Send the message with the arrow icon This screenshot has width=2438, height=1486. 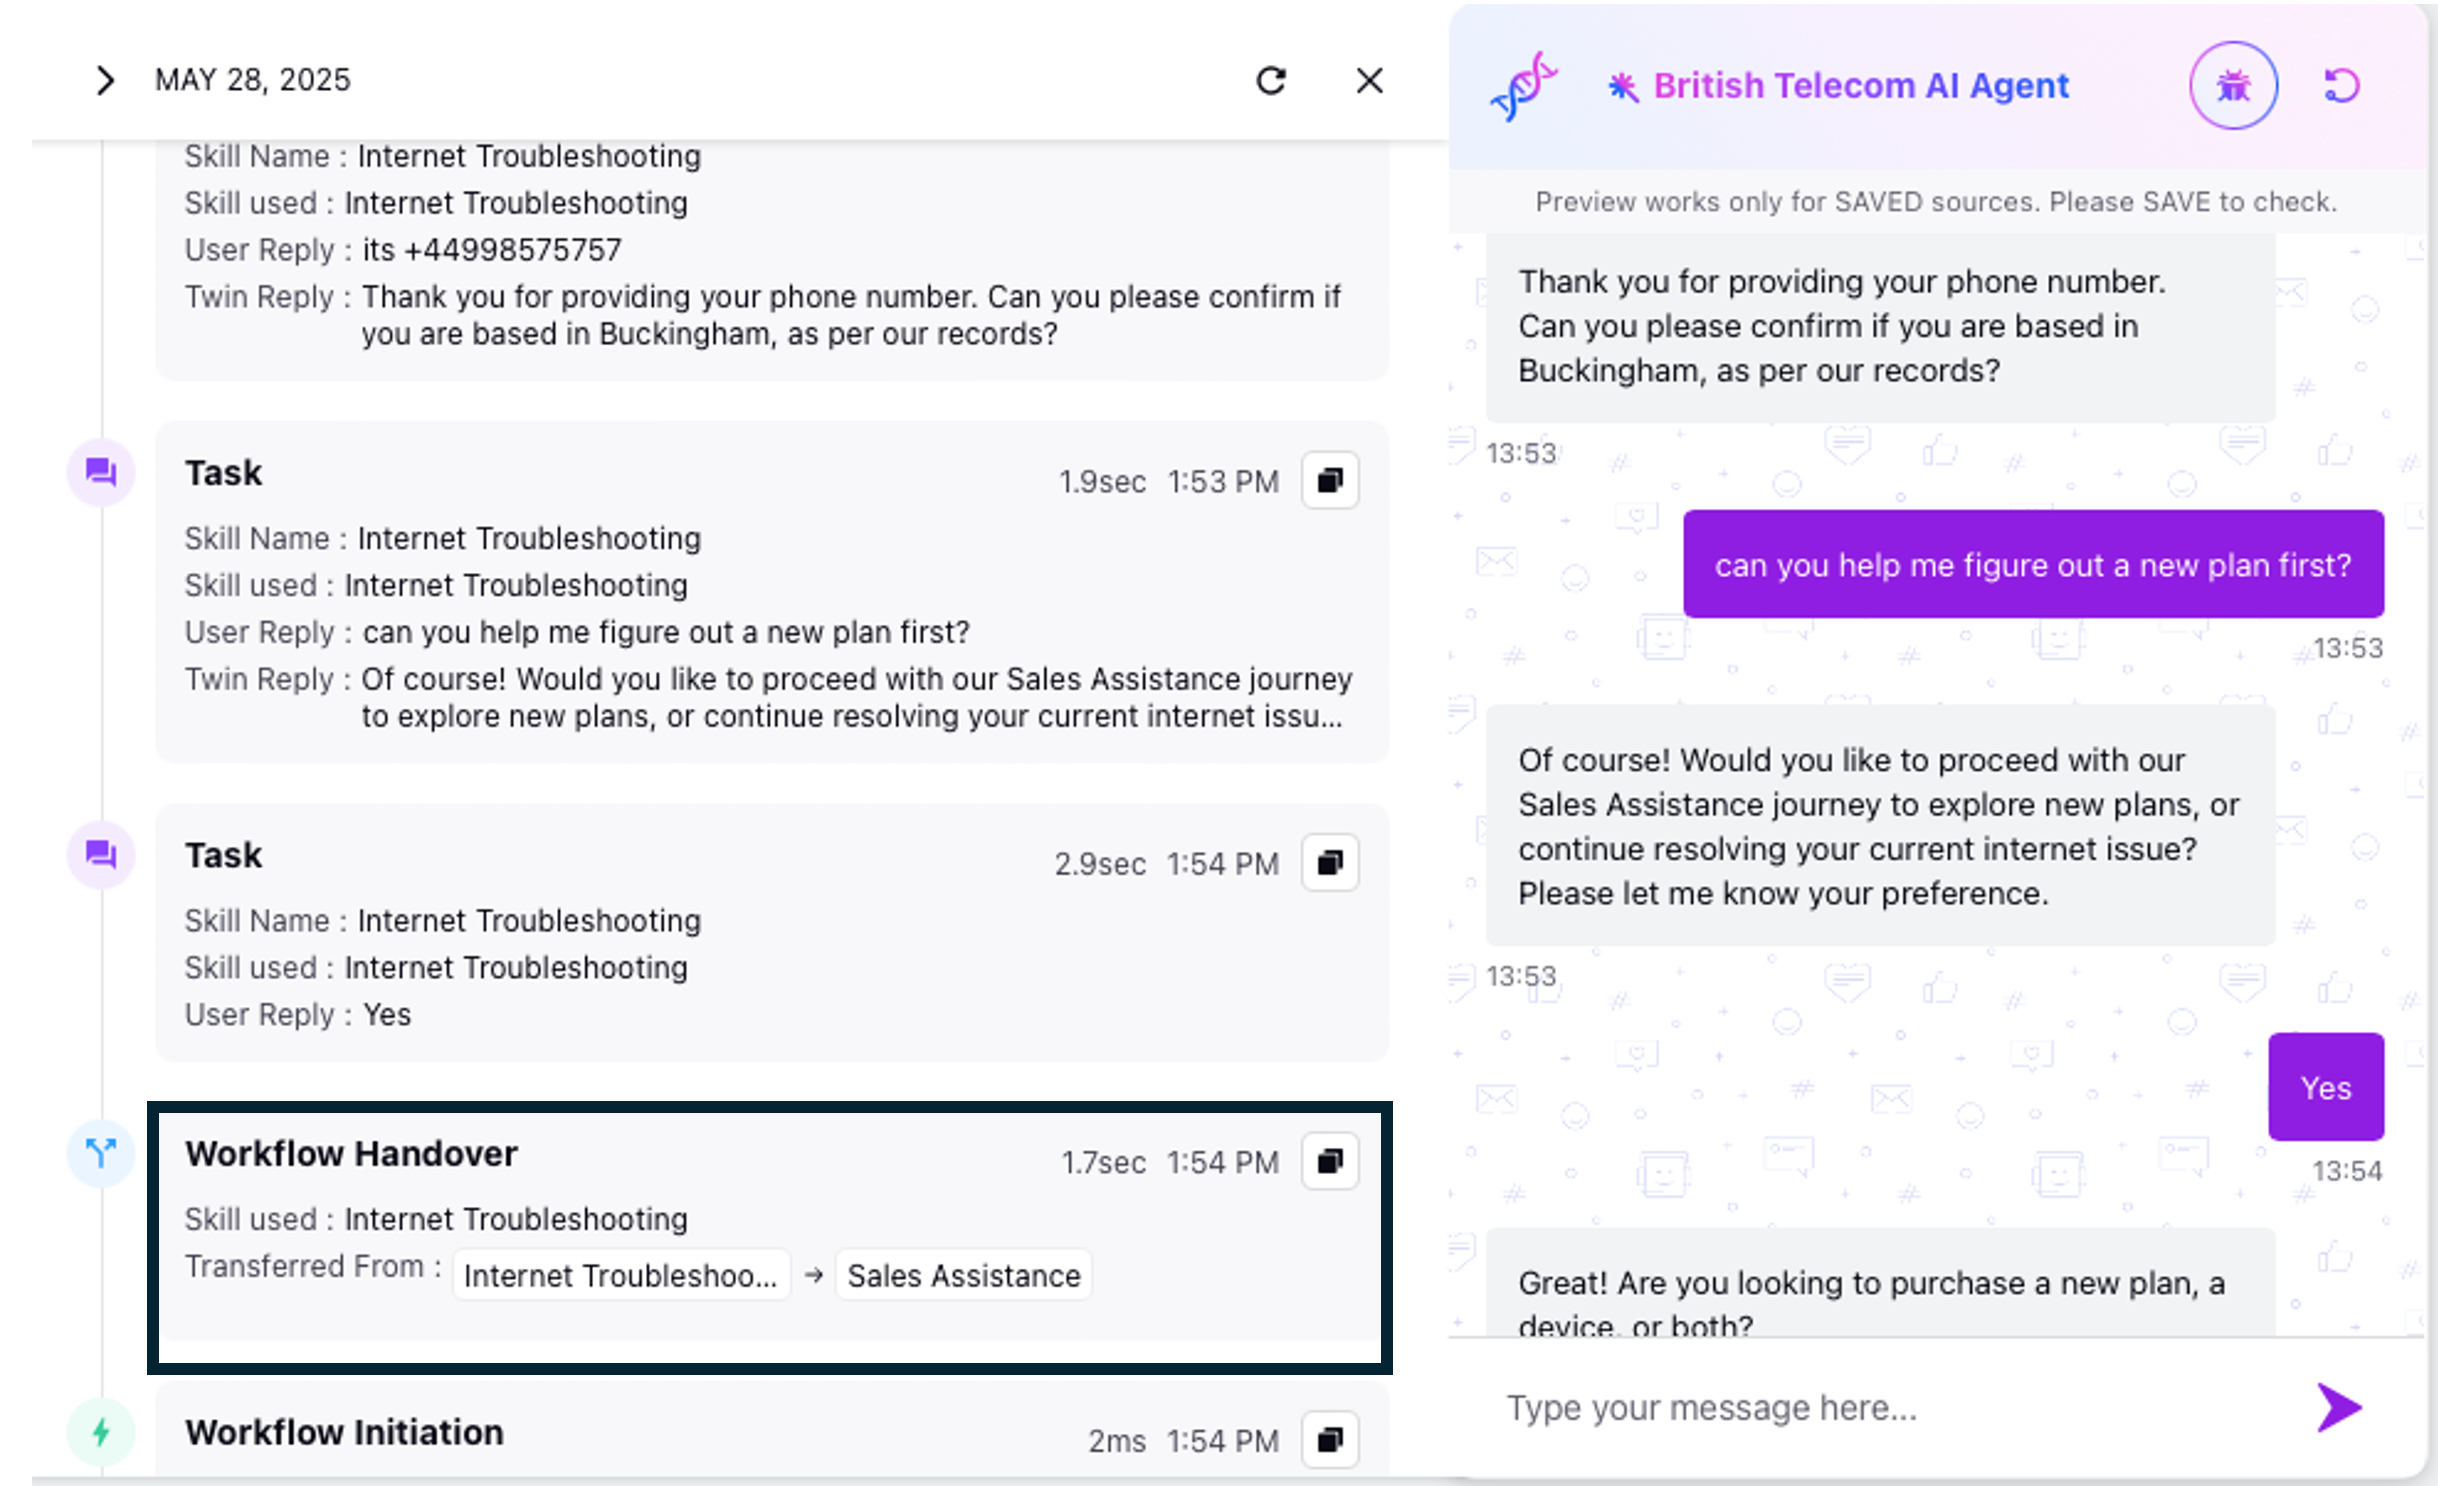(x=2338, y=1408)
